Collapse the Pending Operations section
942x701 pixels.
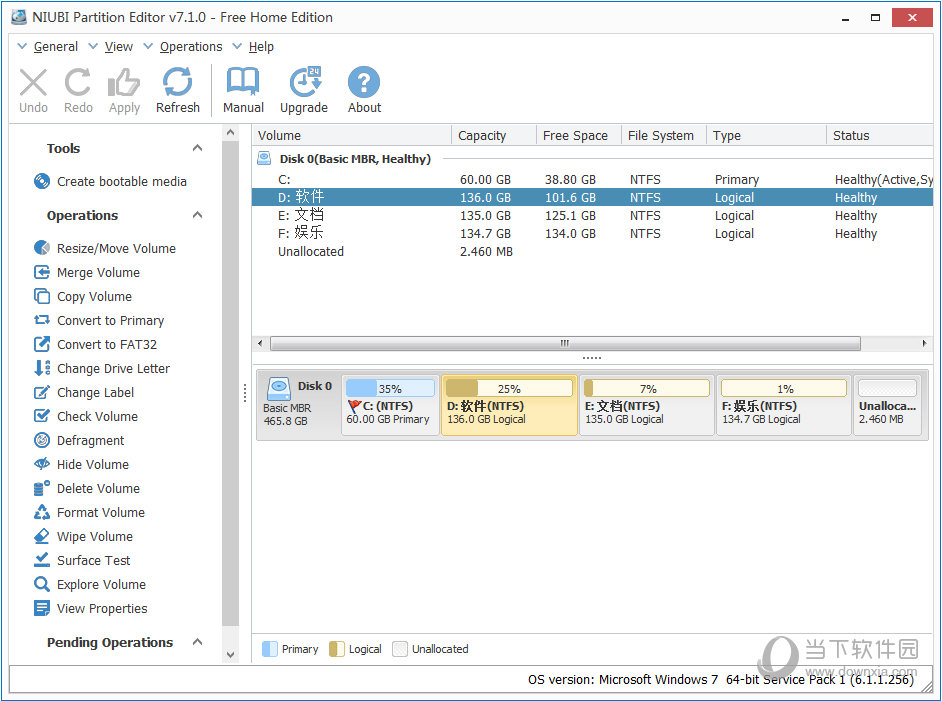pyautogui.click(x=197, y=643)
